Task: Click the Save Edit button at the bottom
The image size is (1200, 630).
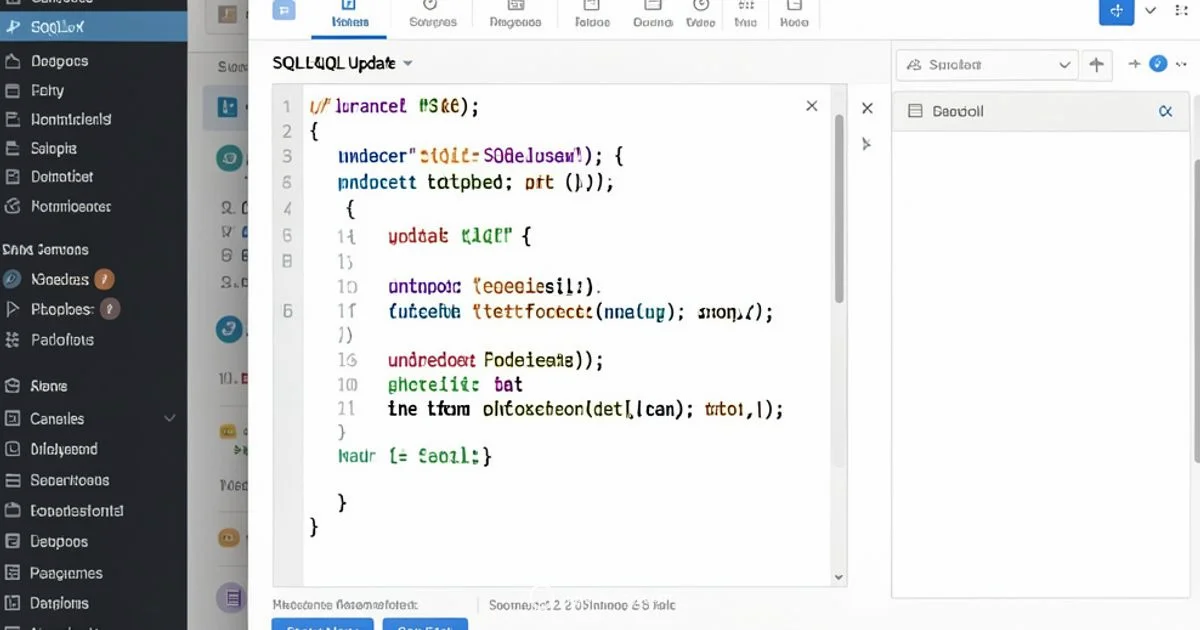Action: coord(425,626)
